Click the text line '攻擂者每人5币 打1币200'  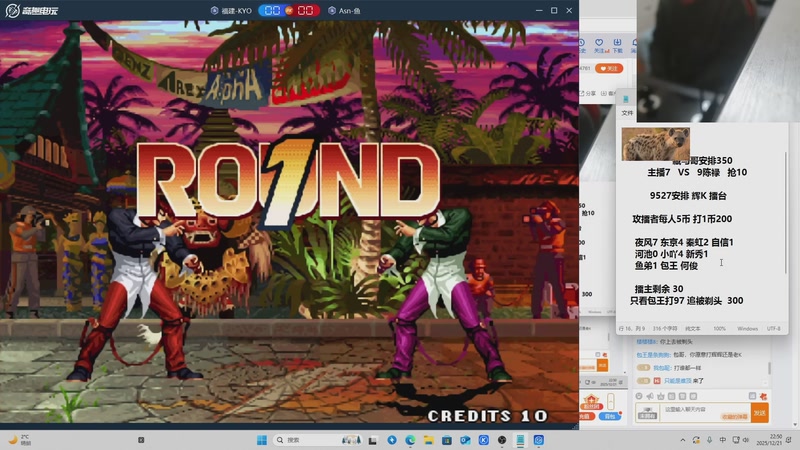click(682, 219)
